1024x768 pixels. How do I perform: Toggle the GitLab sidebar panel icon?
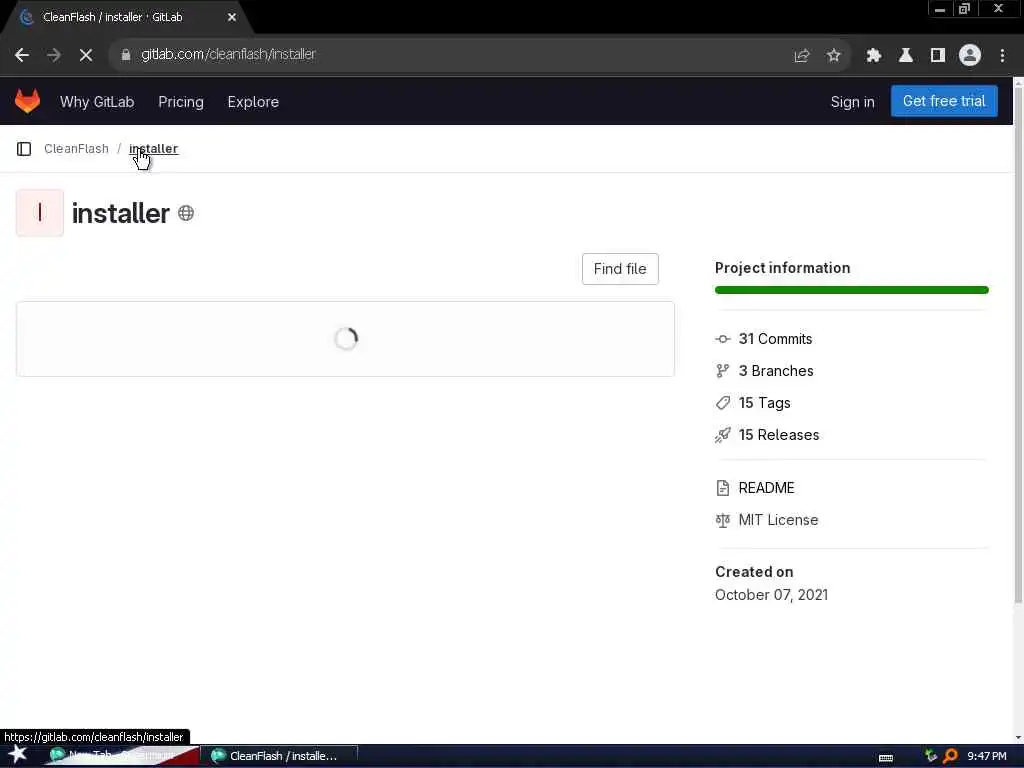tap(24, 149)
